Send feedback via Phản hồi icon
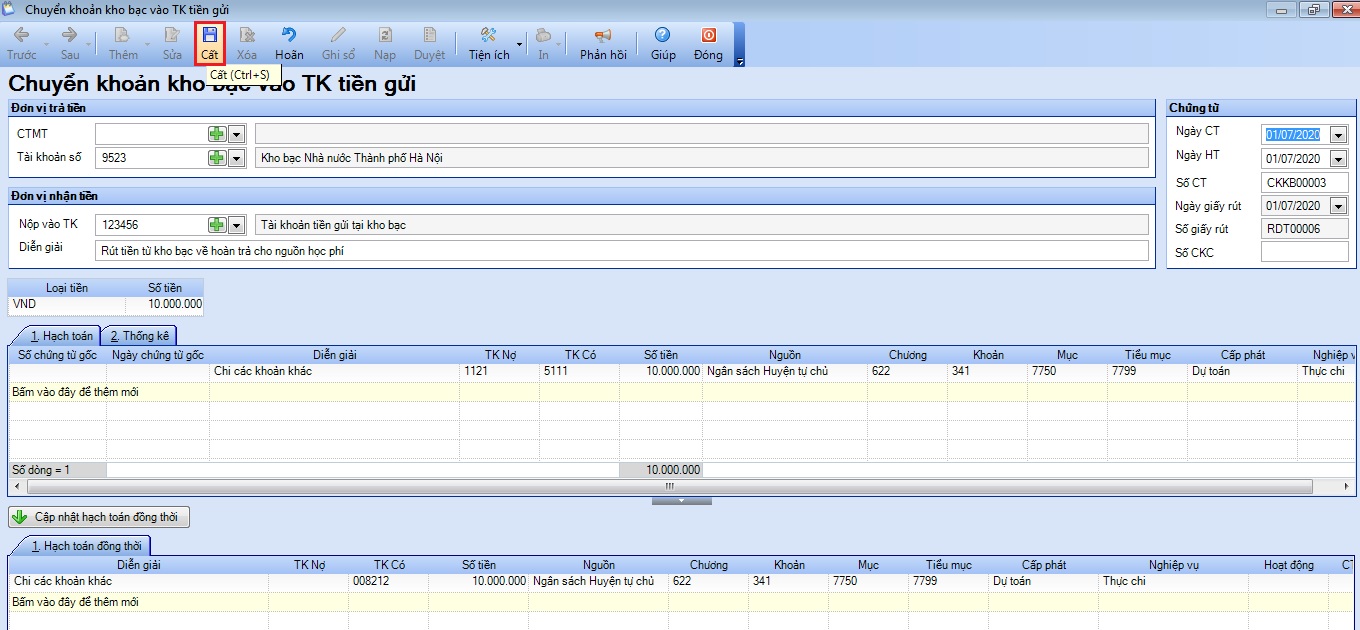The image size is (1360, 630). point(603,44)
